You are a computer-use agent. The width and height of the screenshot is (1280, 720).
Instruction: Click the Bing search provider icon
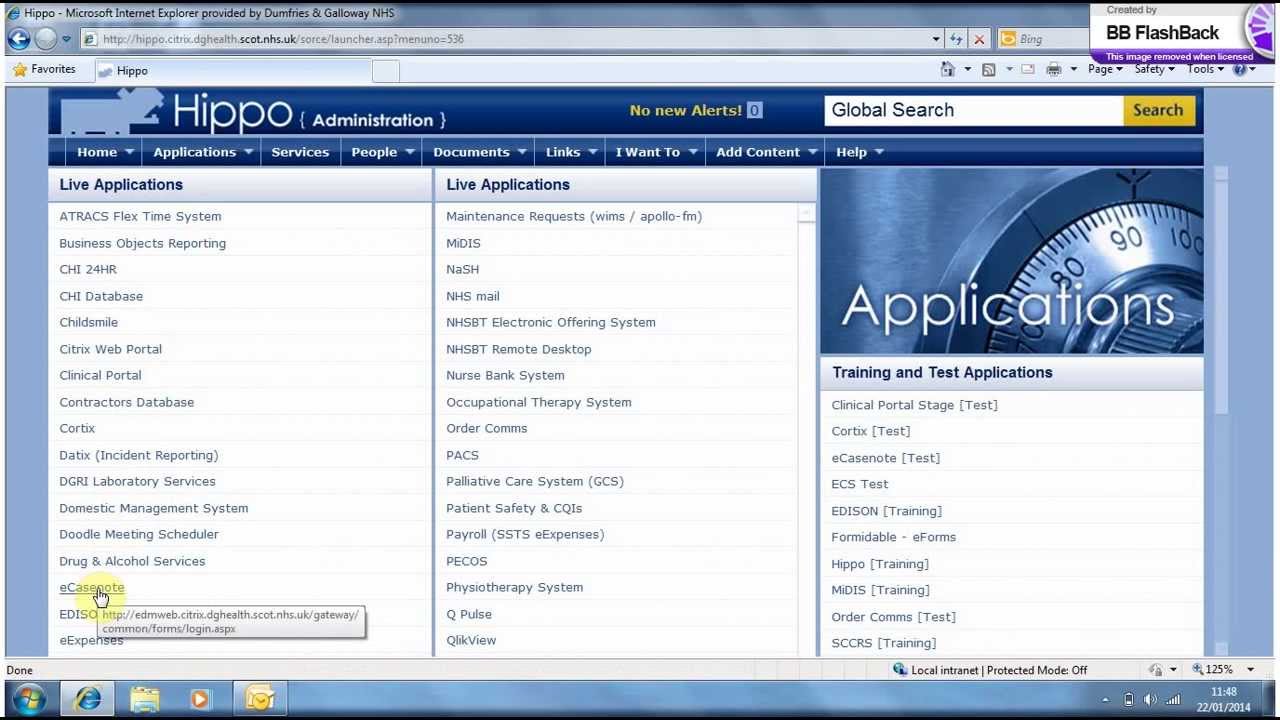click(1008, 39)
